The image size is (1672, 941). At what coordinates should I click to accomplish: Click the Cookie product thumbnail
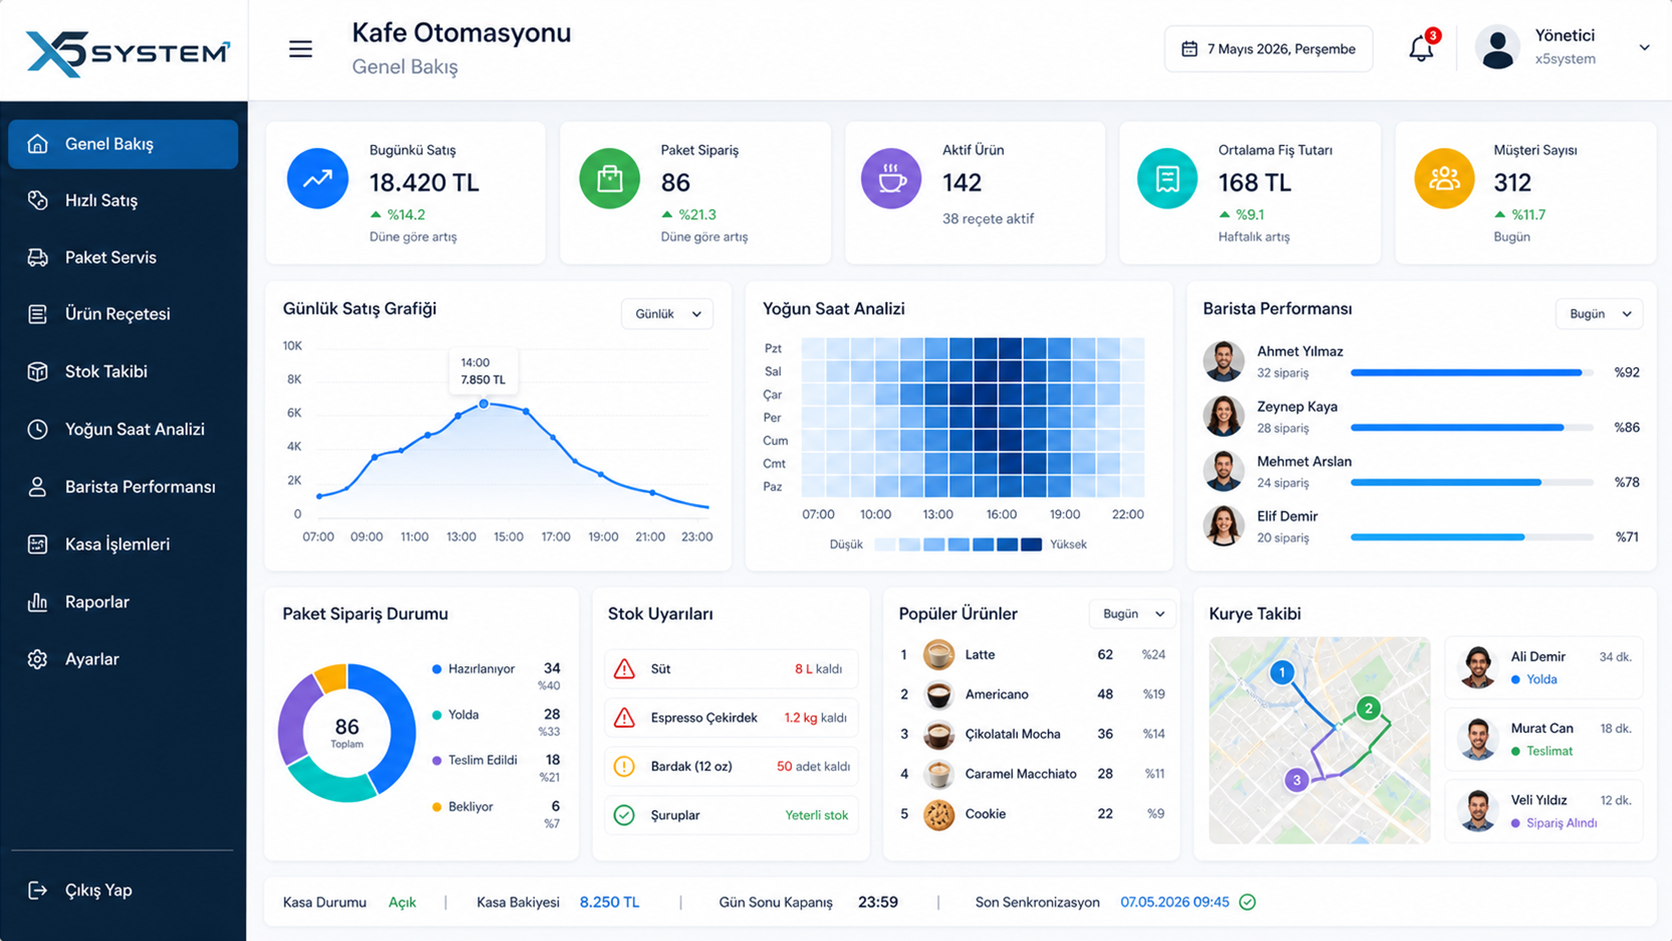tap(938, 815)
